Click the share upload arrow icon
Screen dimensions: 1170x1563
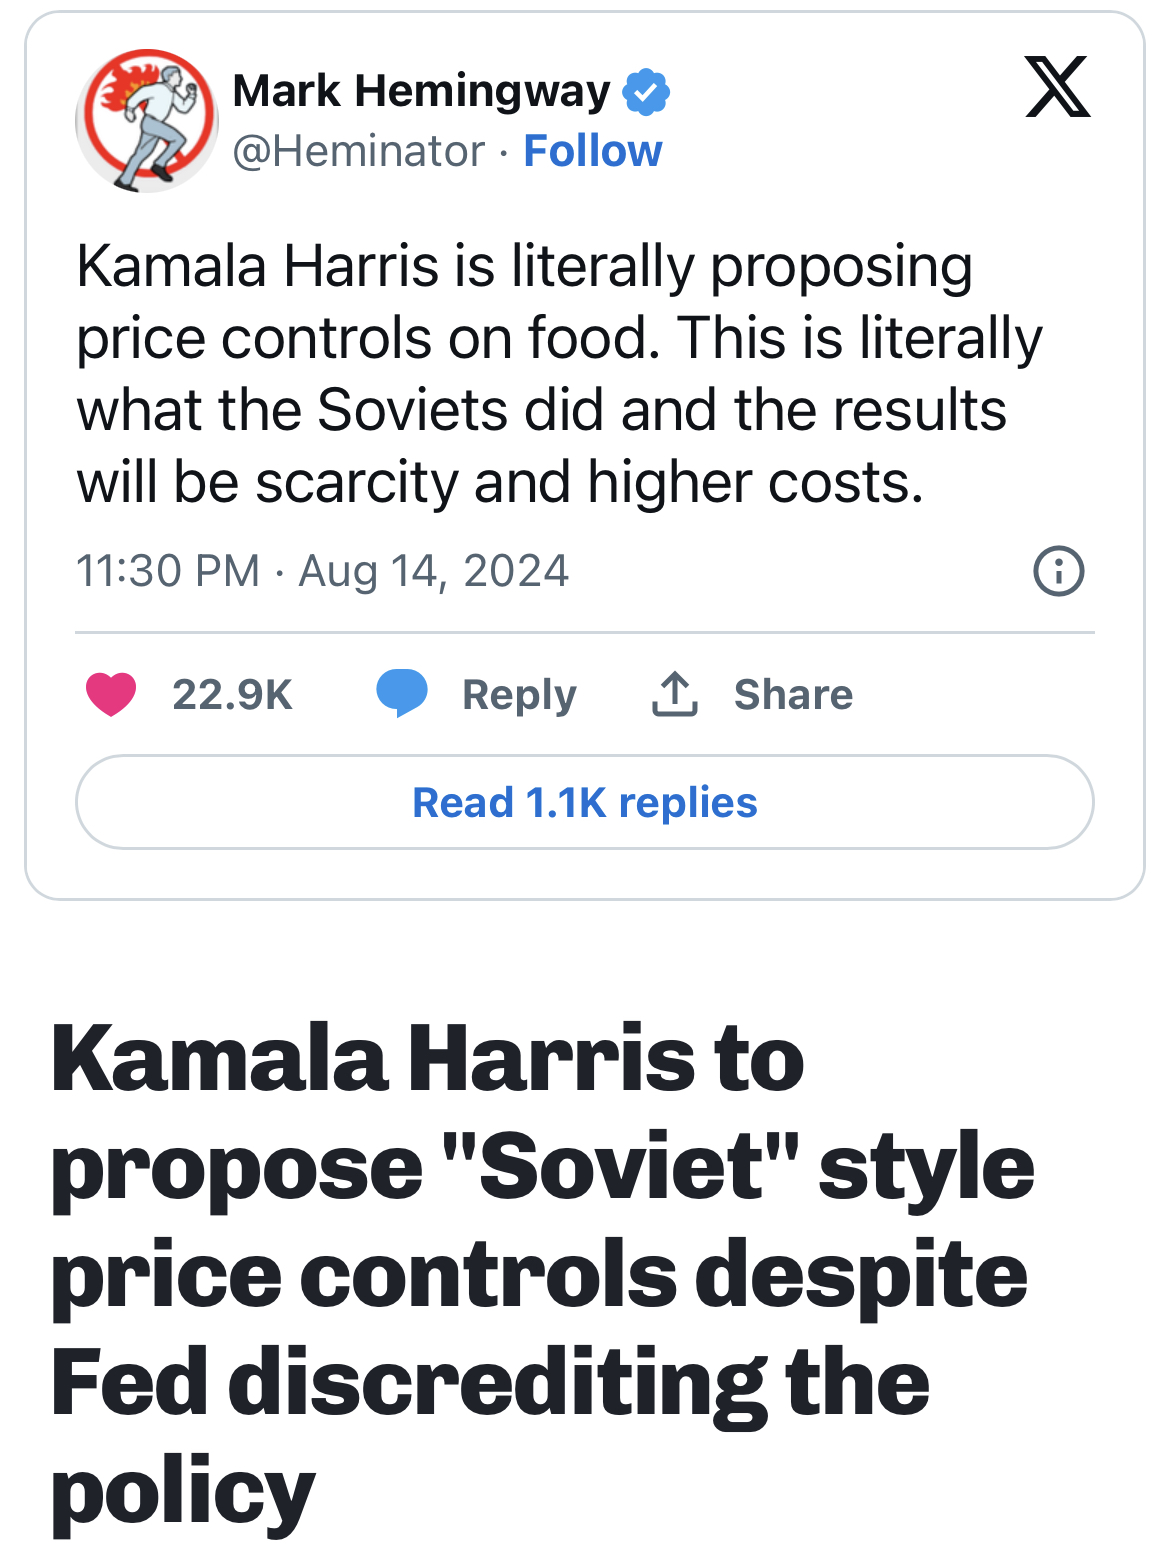(x=675, y=694)
